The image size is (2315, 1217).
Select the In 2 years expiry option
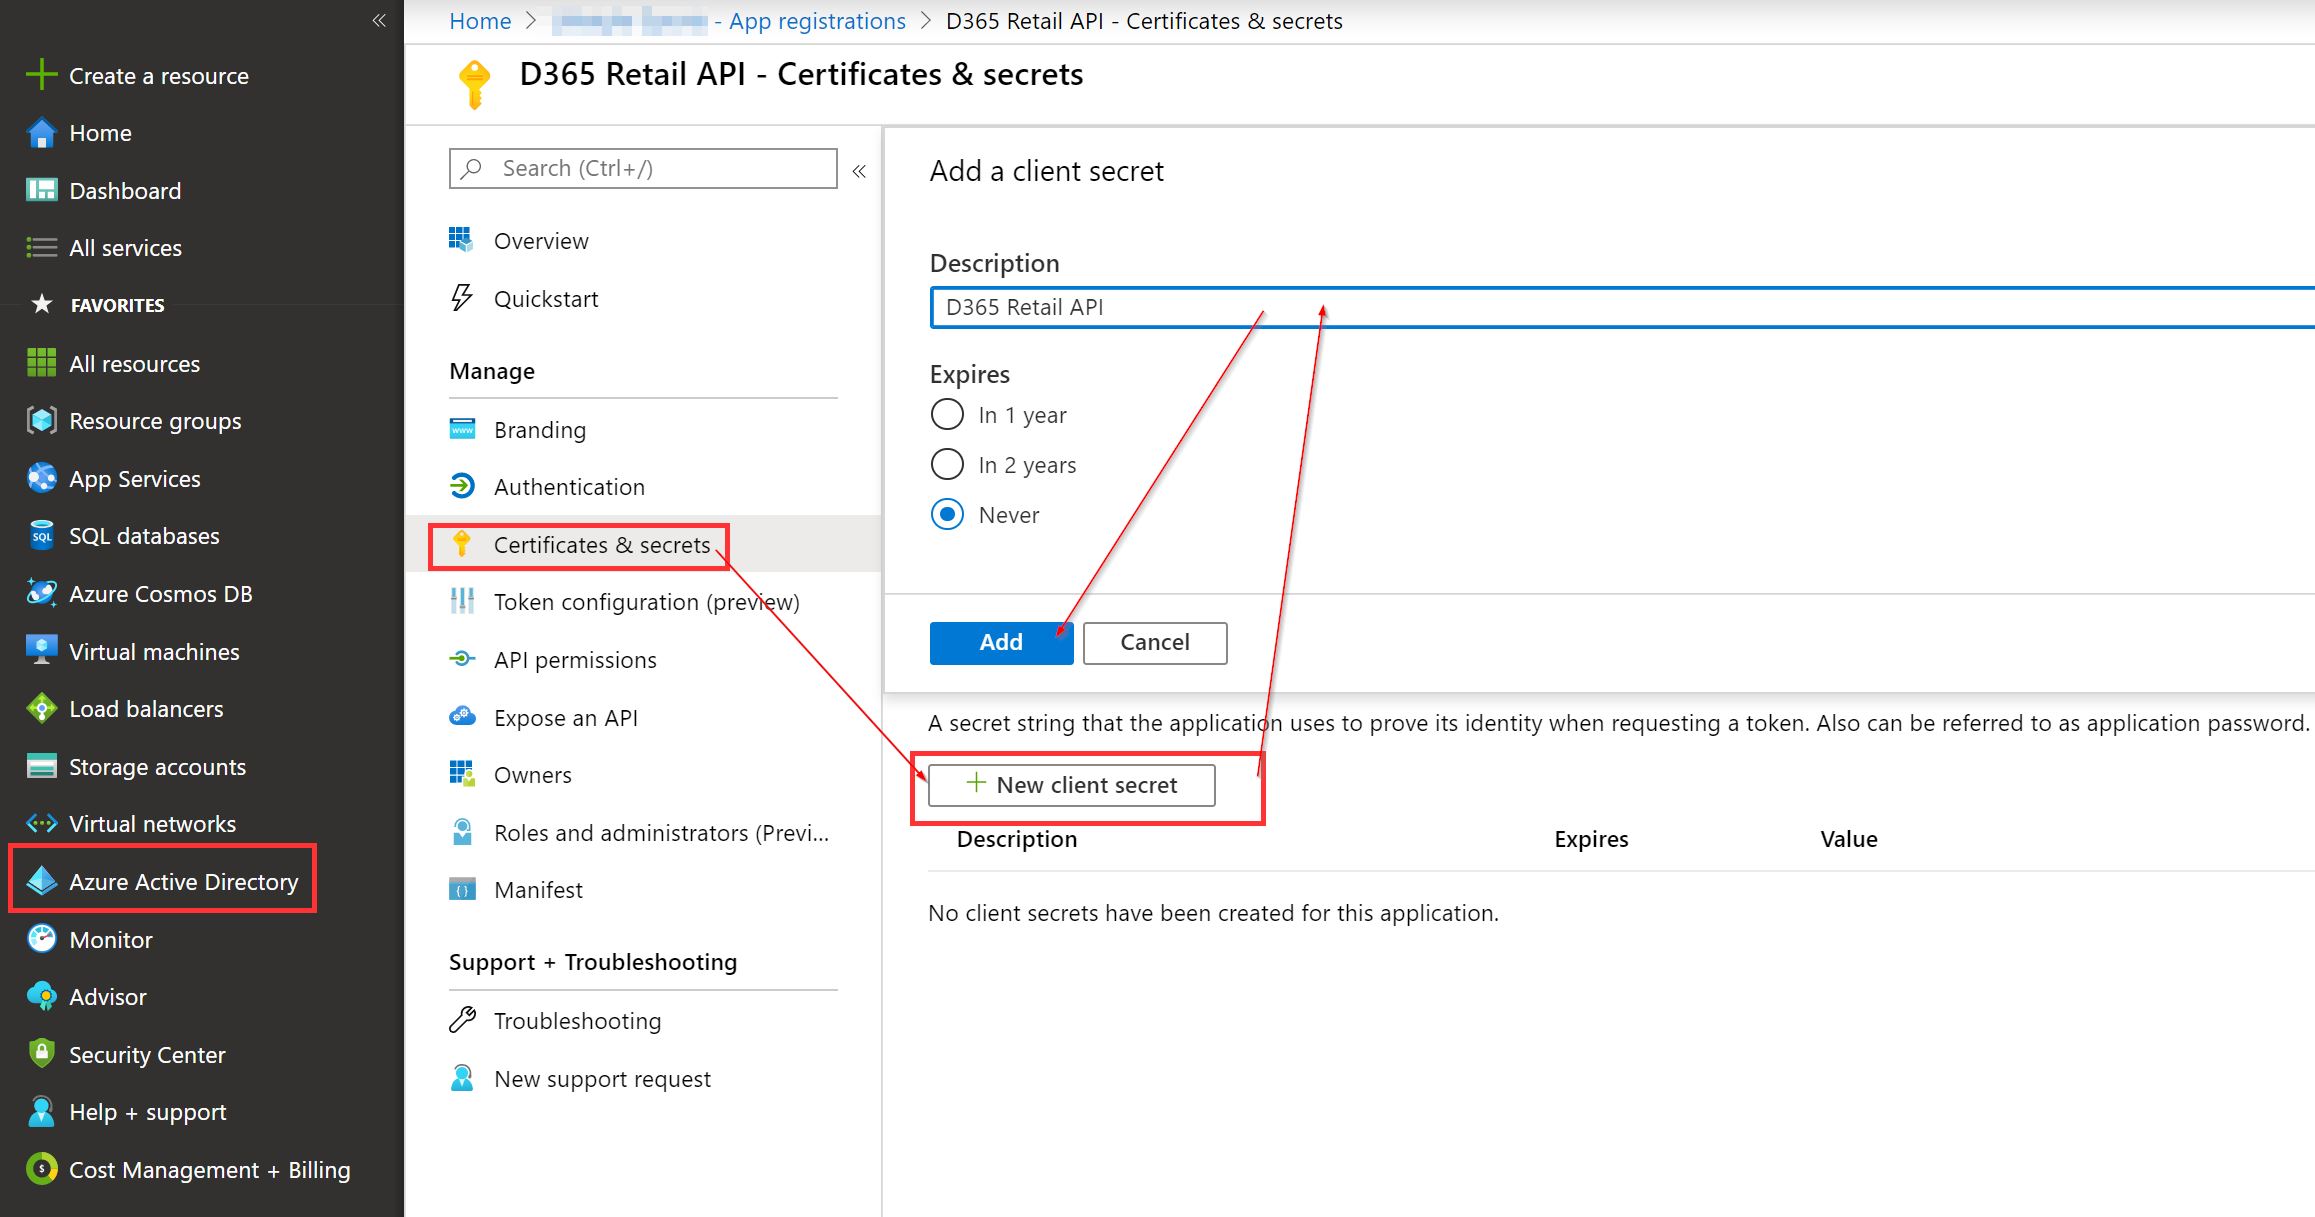pyautogui.click(x=947, y=464)
